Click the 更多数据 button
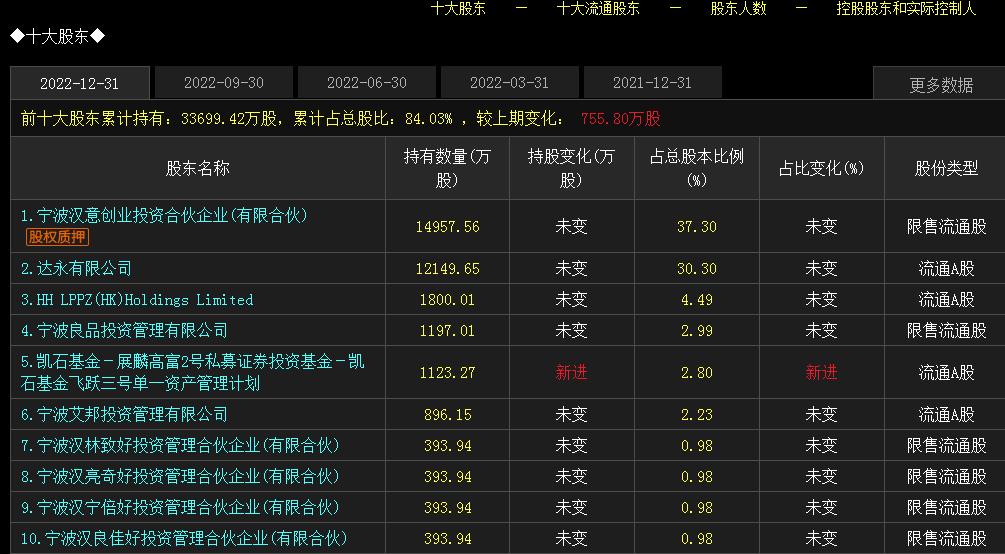 940,85
